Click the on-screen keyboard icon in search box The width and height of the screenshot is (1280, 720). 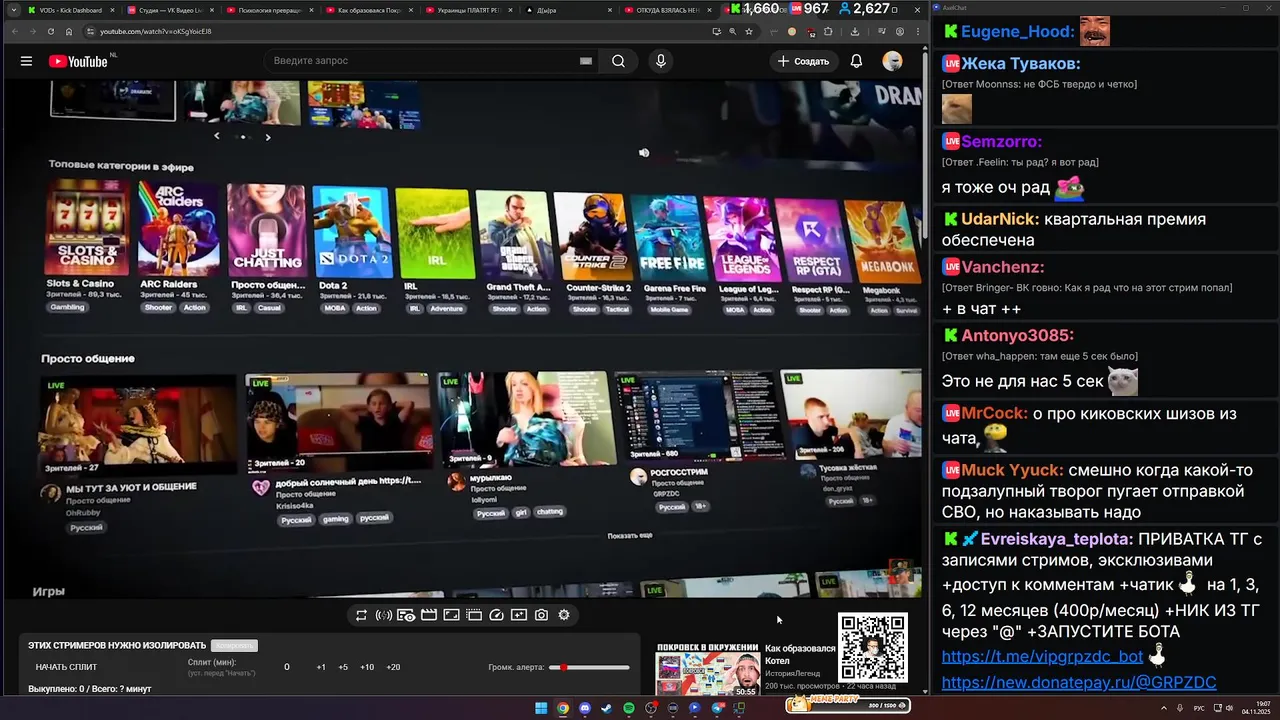tap(586, 61)
